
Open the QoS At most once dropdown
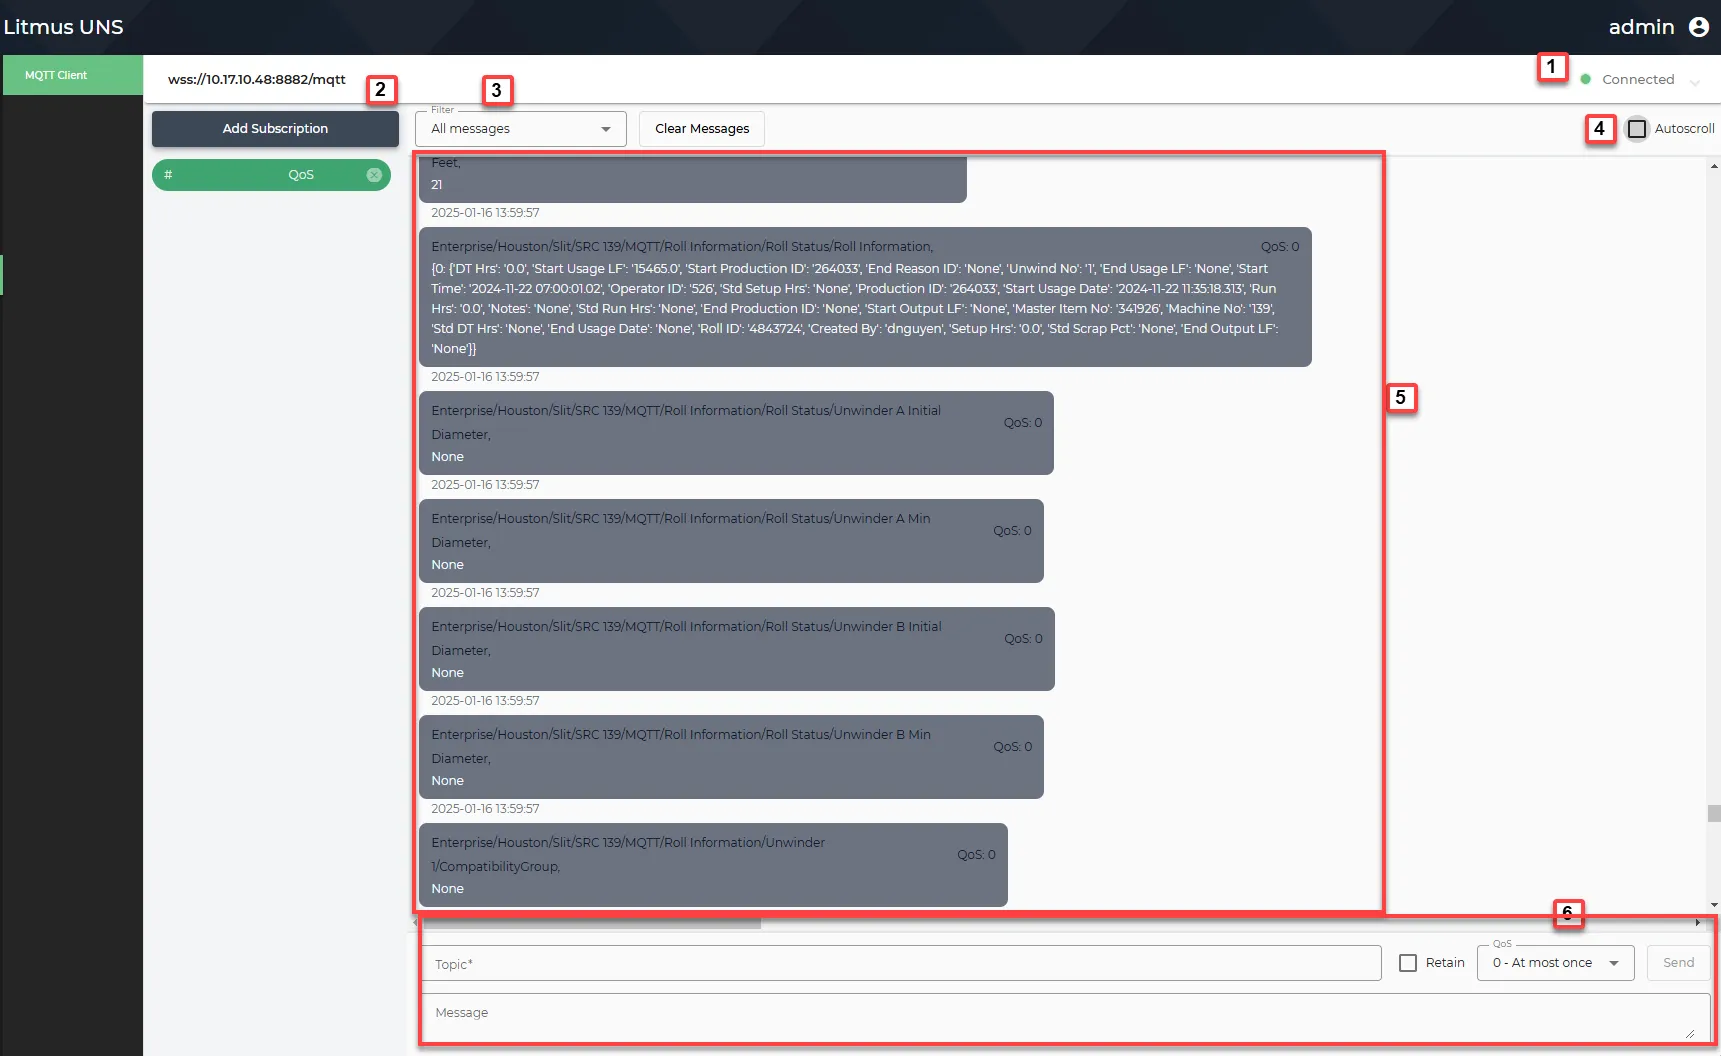click(x=1555, y=963)
